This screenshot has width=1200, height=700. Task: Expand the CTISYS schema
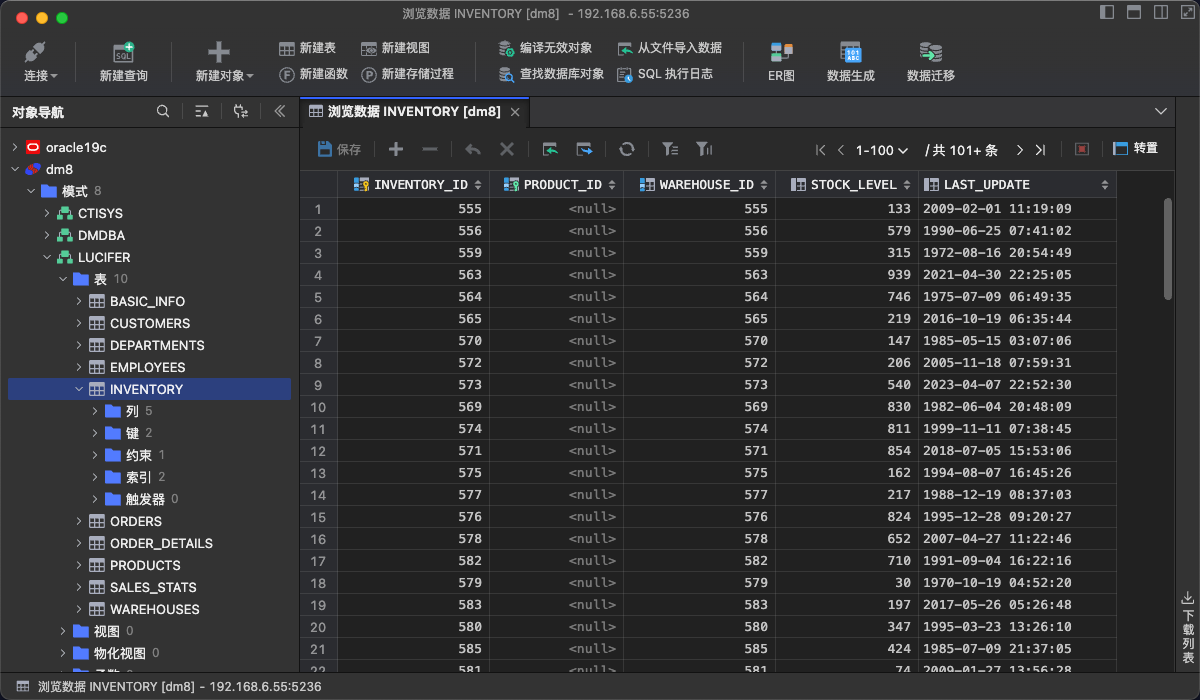tap(46, 213)
